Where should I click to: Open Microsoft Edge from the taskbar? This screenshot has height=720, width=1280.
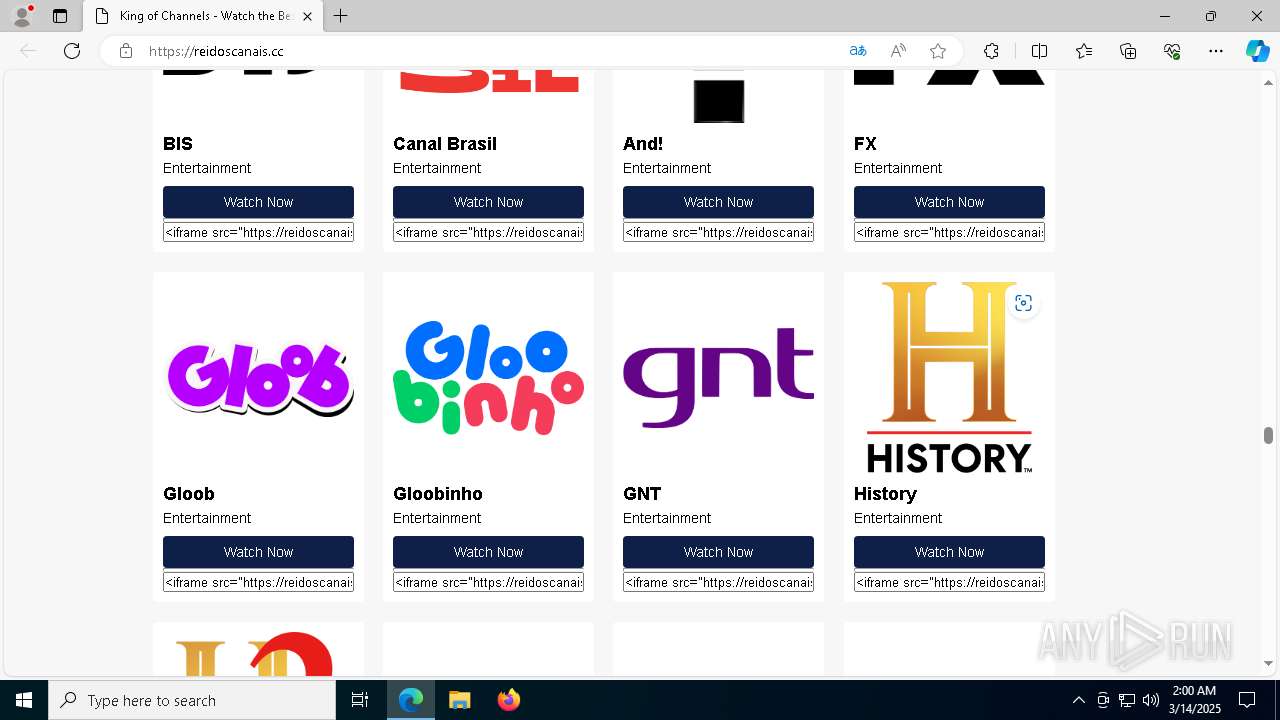411,700
